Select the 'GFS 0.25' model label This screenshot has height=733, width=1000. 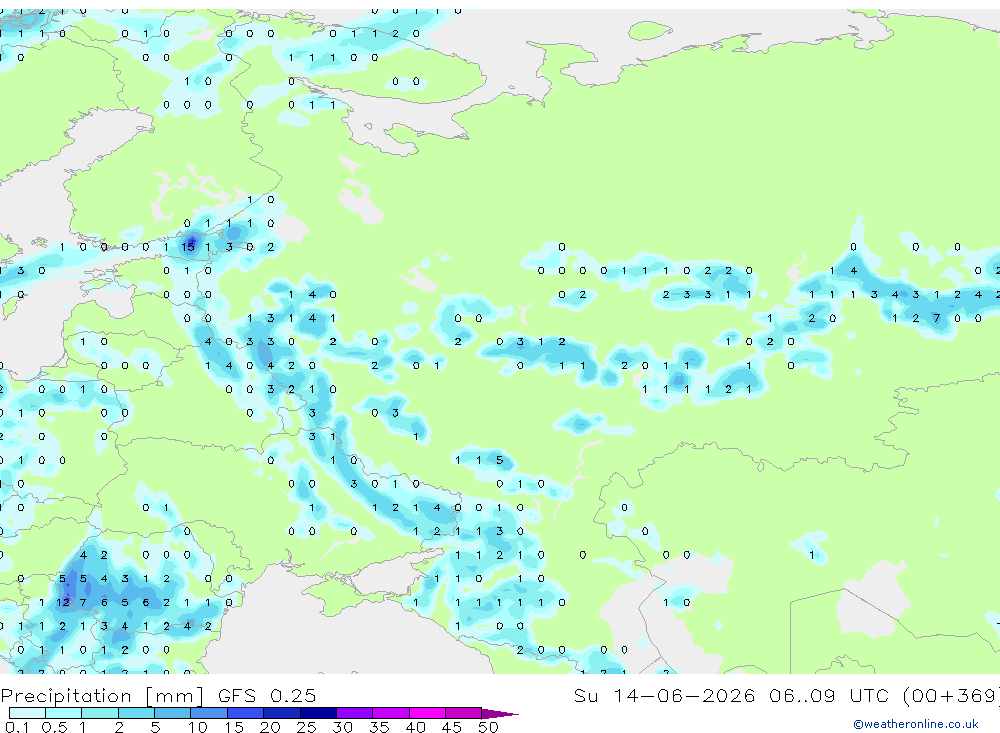click(267, 695)
